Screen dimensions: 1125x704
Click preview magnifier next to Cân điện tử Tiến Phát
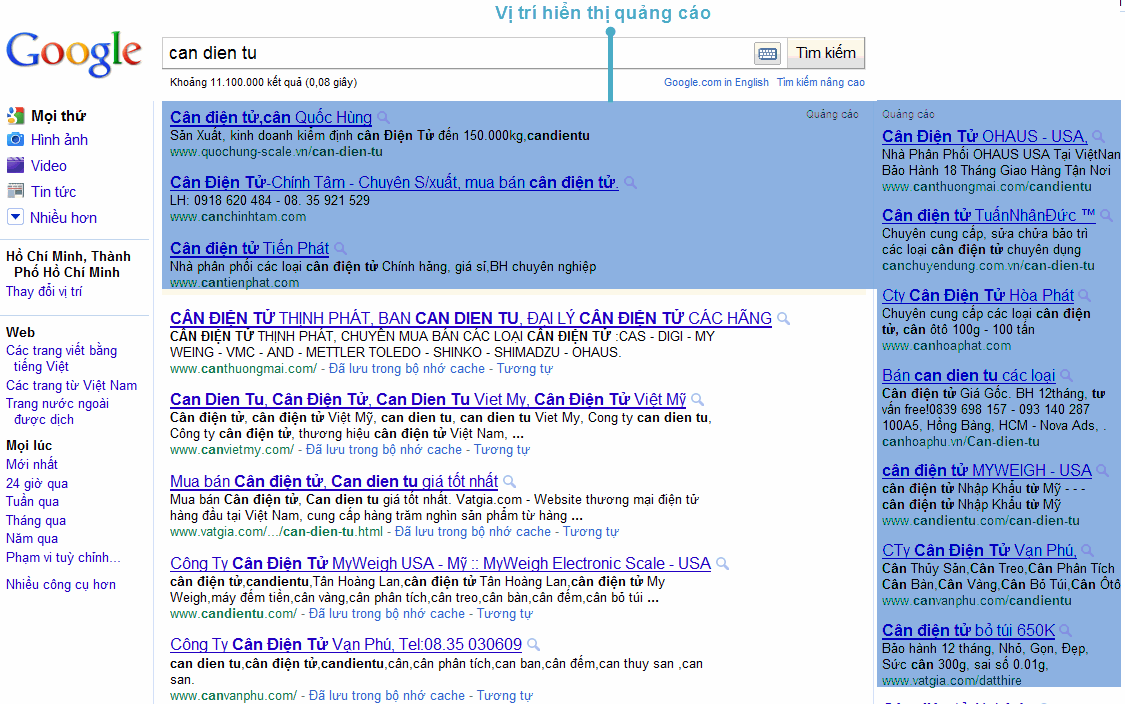pyautogui.click(x=340, y=249)
